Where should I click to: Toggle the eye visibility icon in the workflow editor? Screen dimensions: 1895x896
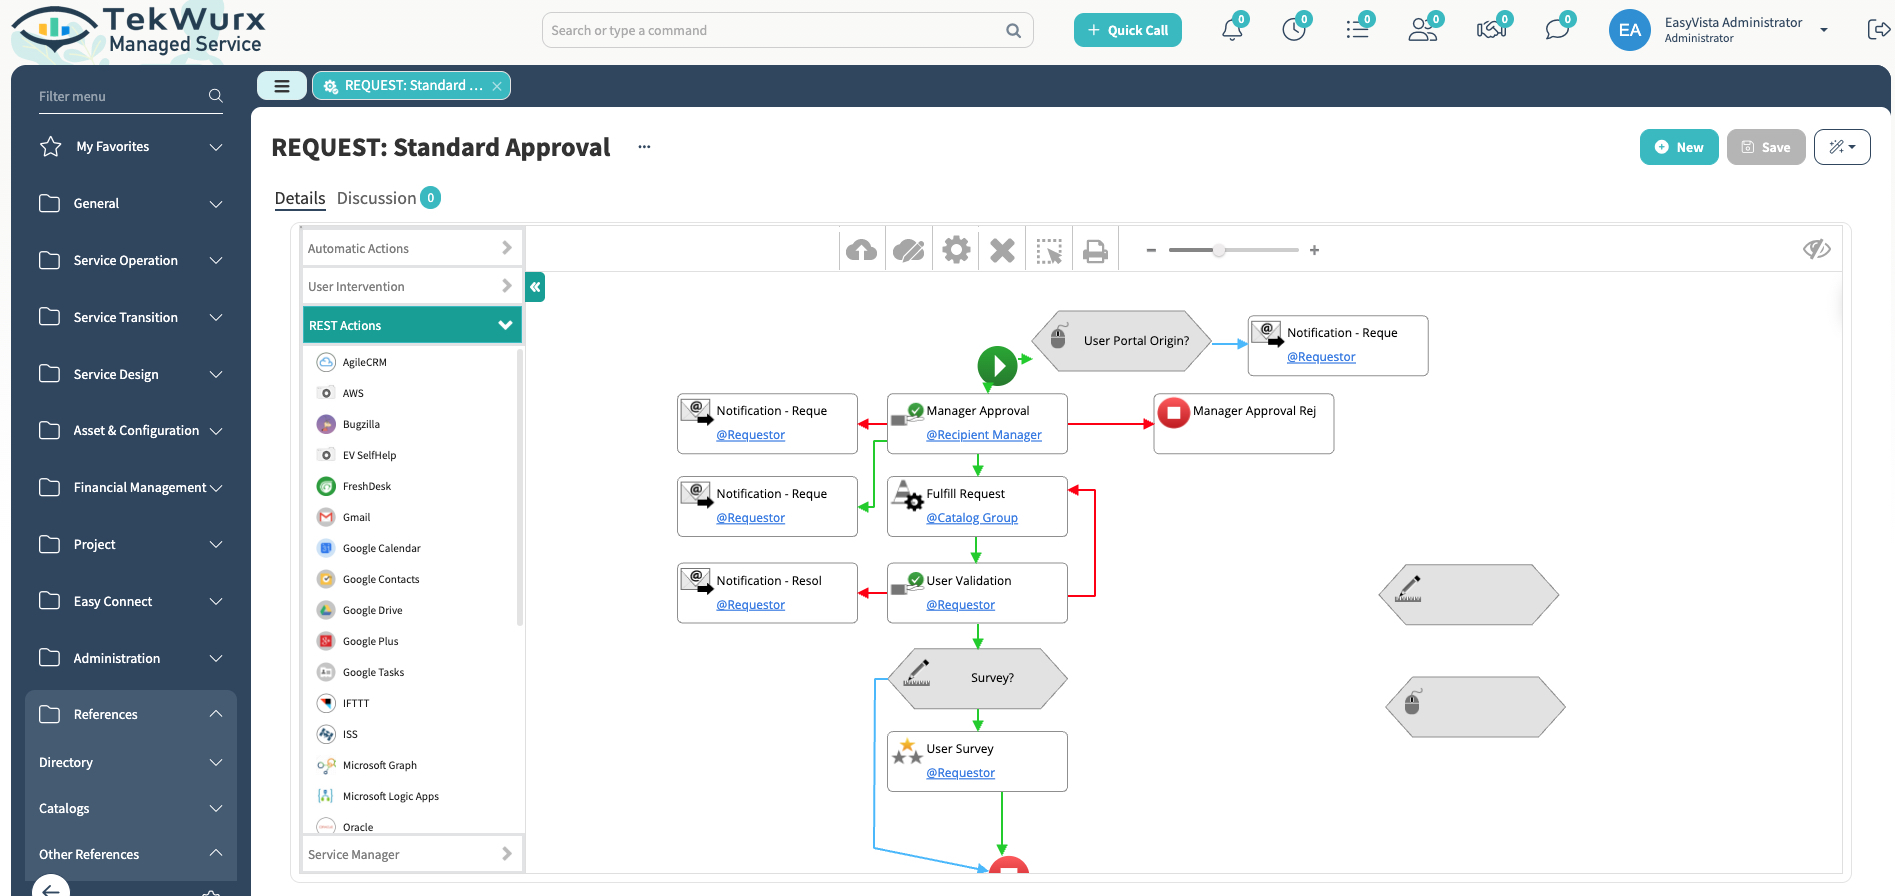[1816, 249]
